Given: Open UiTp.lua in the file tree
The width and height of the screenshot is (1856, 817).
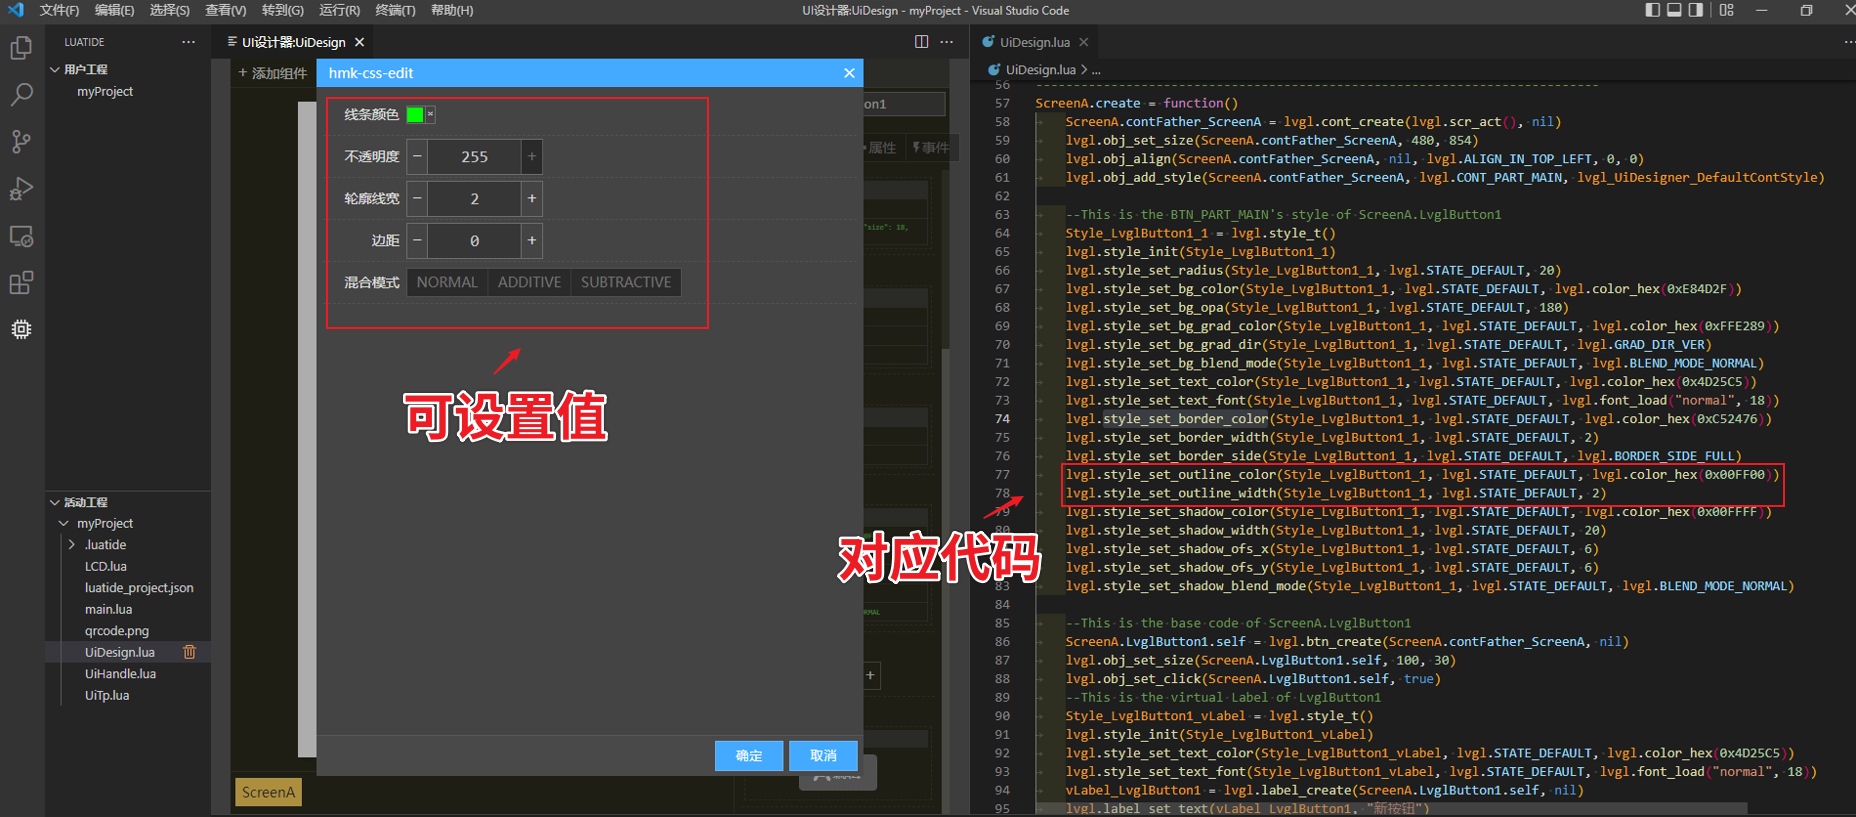Looking at the screenshot, I should click(x=107, y=695).
